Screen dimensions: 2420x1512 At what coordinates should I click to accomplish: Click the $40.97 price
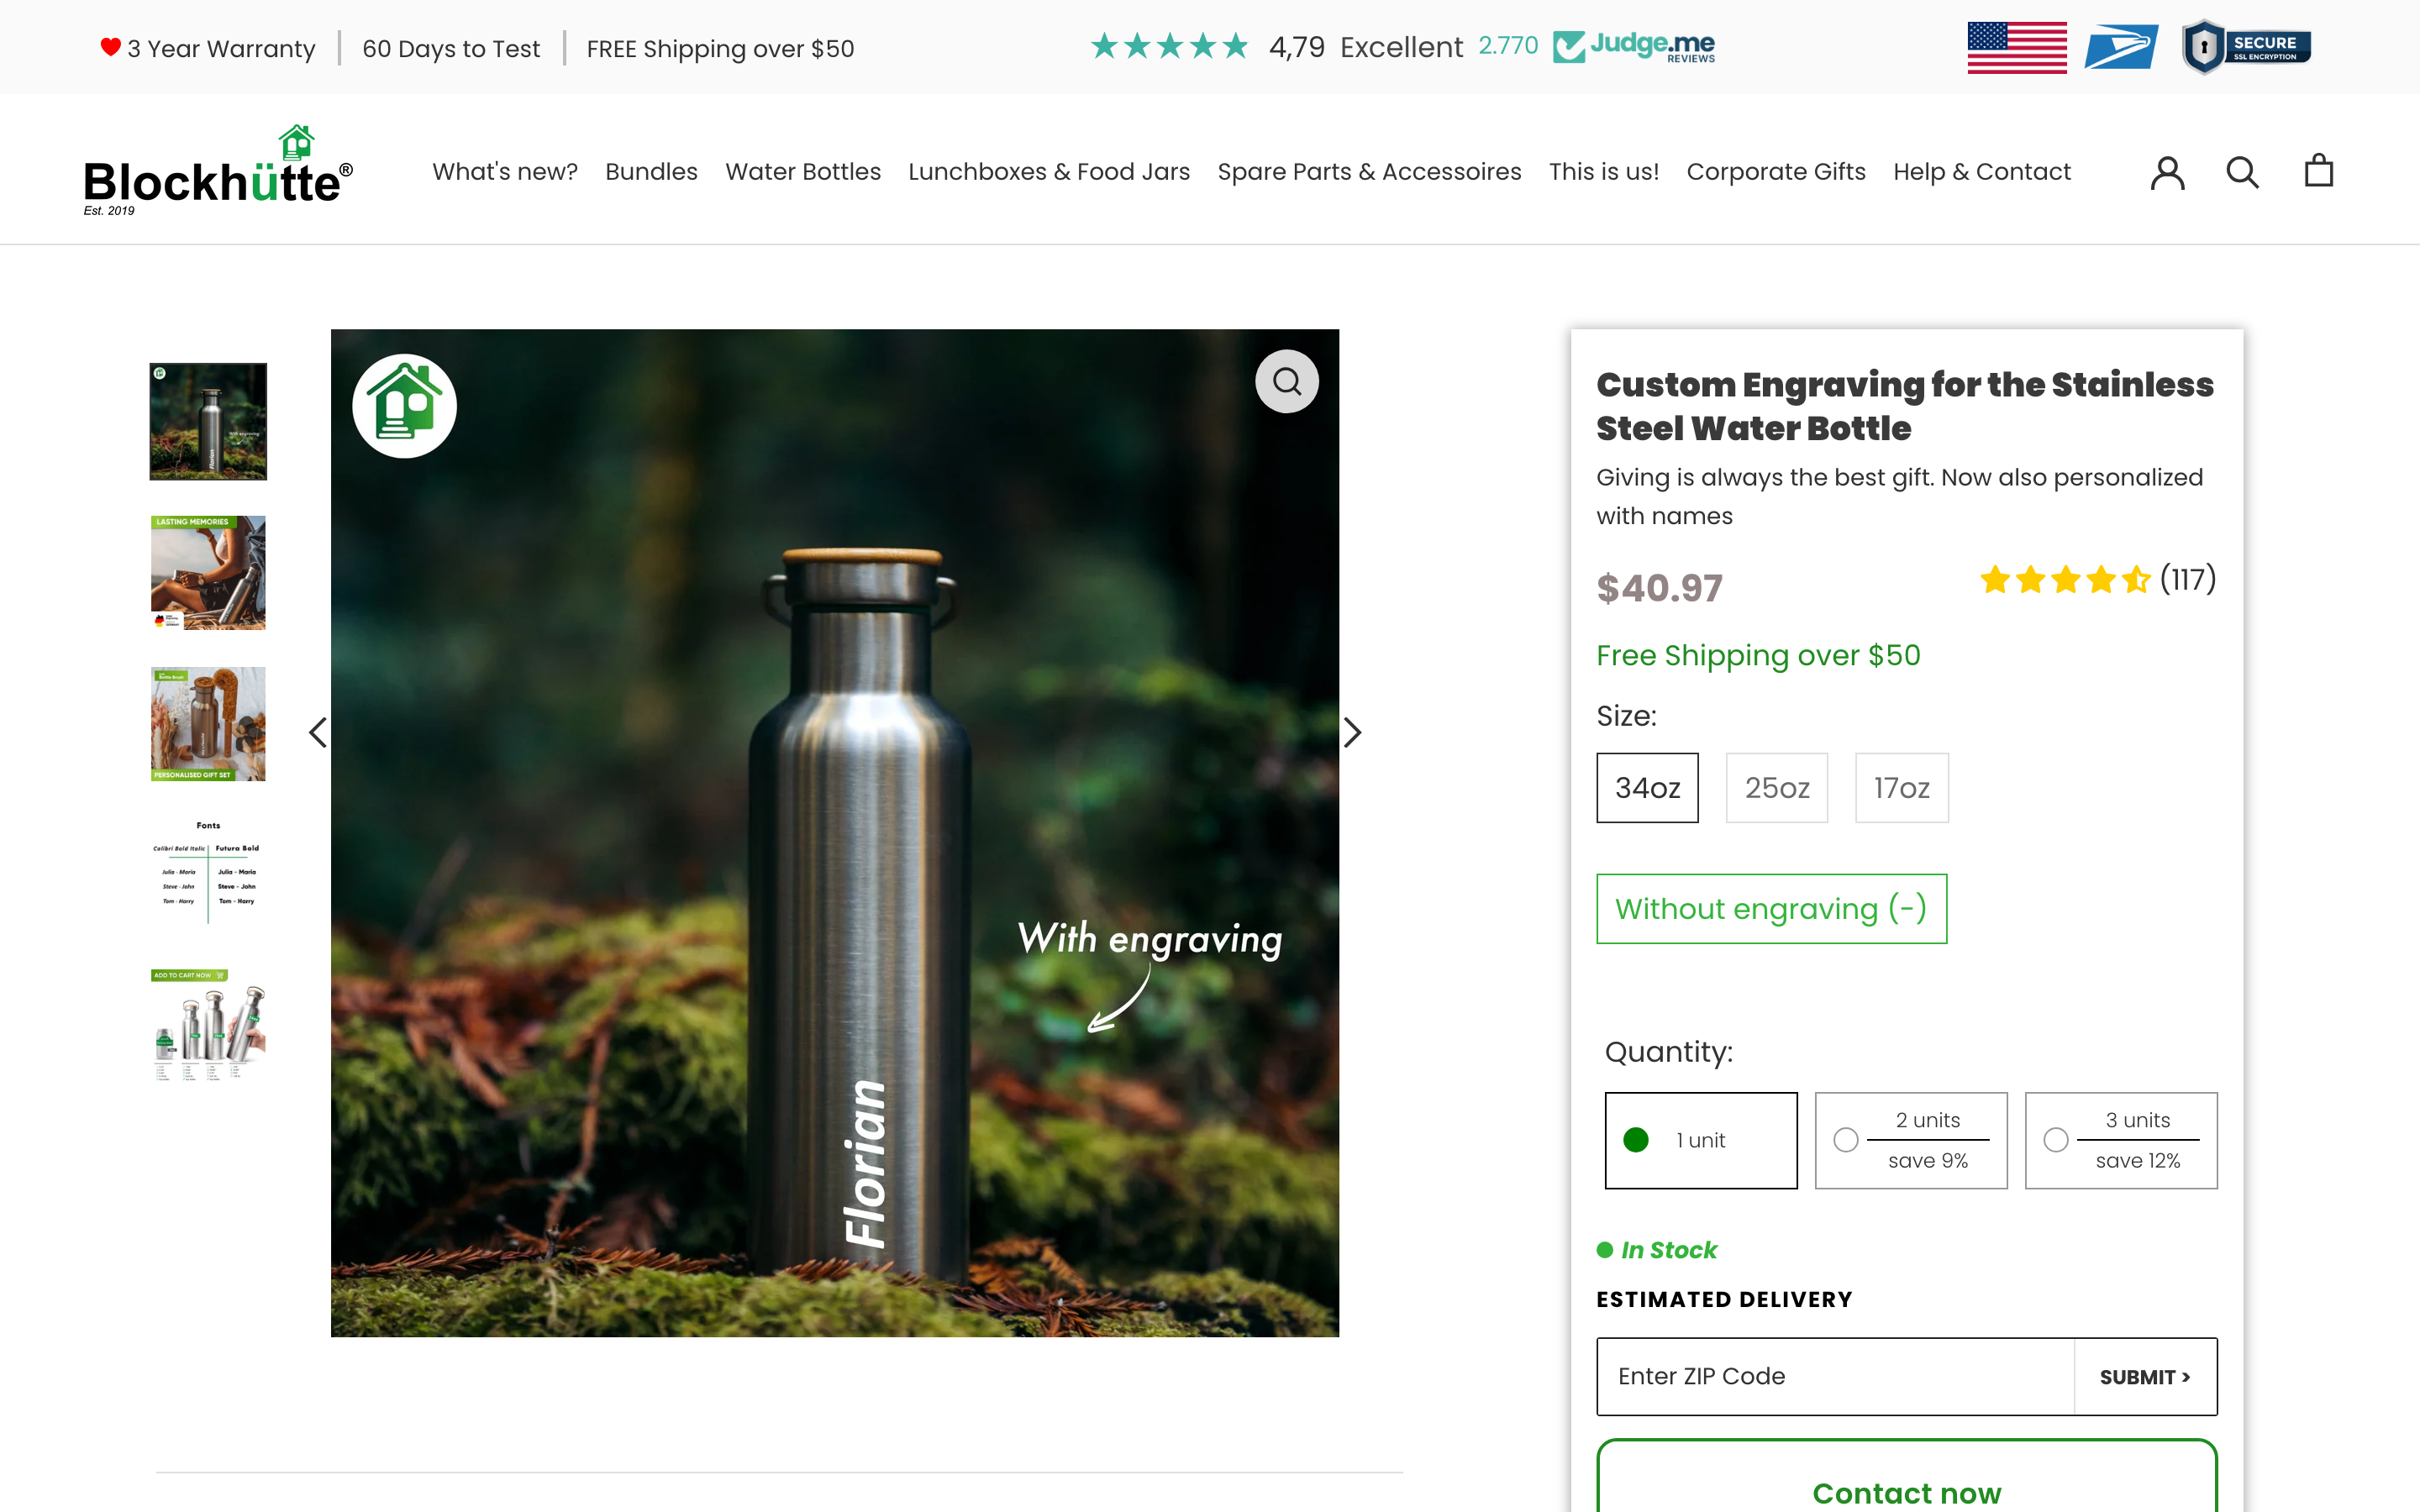[x=1659, y=588]
